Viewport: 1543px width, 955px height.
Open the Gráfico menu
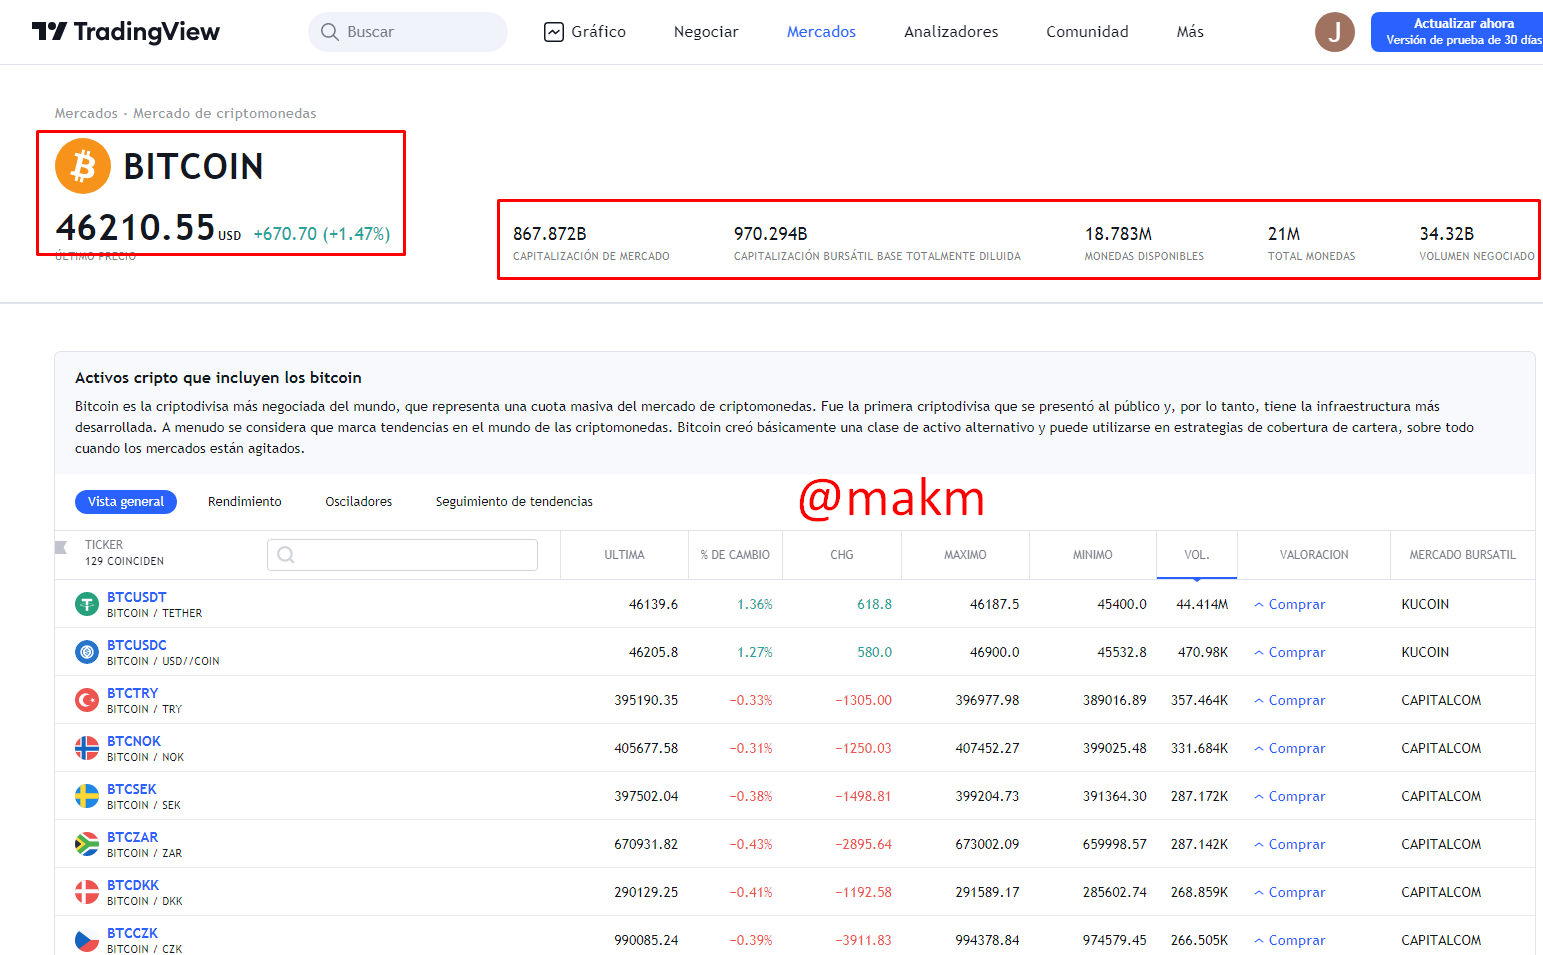(x=585, y=32)
